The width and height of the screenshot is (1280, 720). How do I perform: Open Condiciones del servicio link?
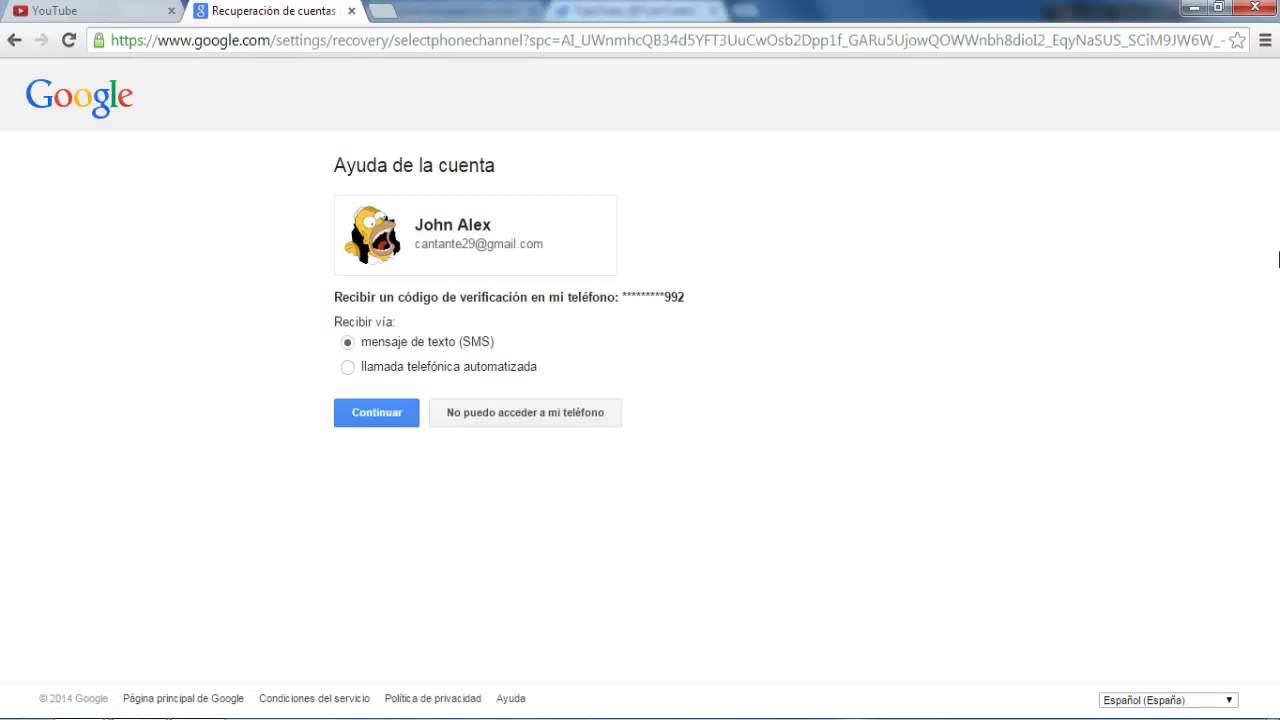(314, 699)
